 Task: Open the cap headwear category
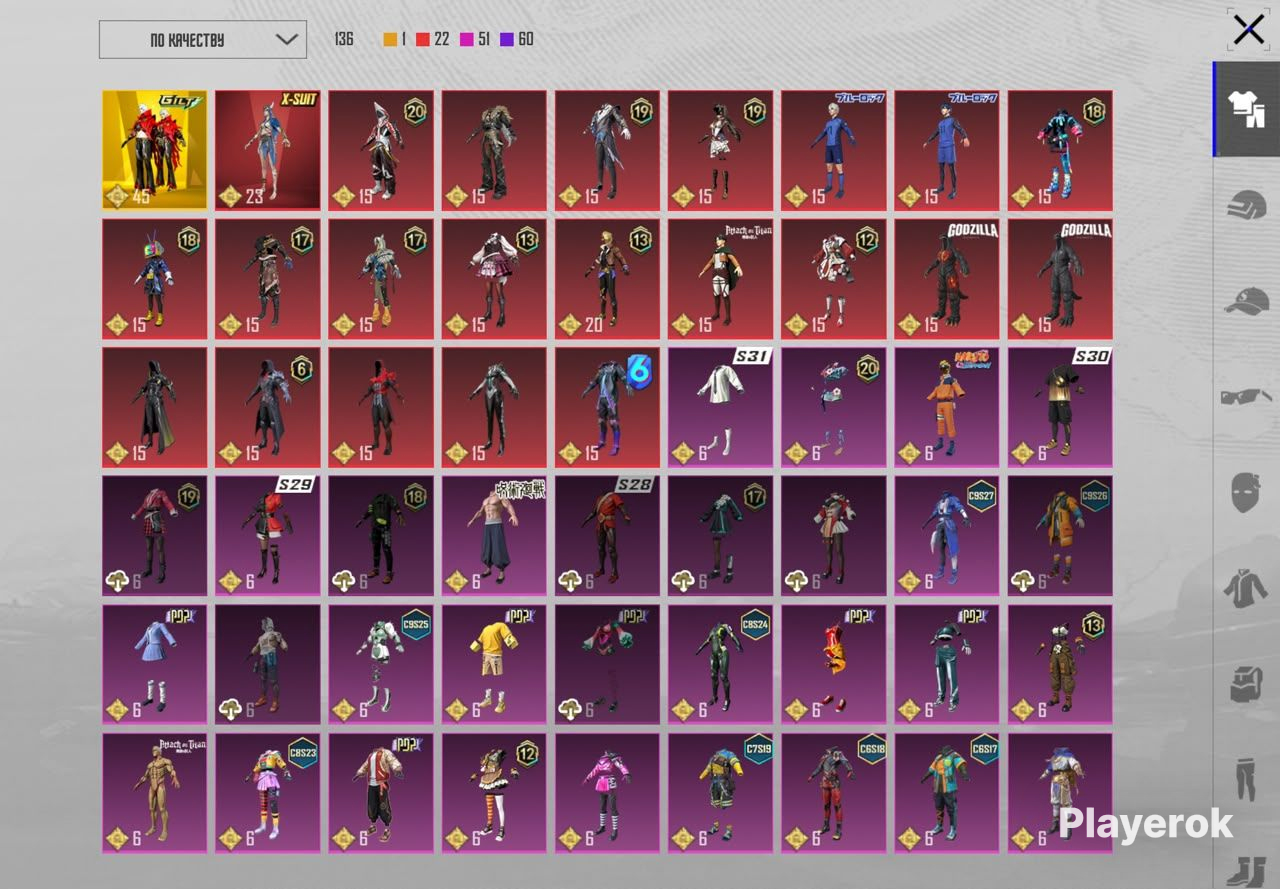click(x=1246, y=301)
